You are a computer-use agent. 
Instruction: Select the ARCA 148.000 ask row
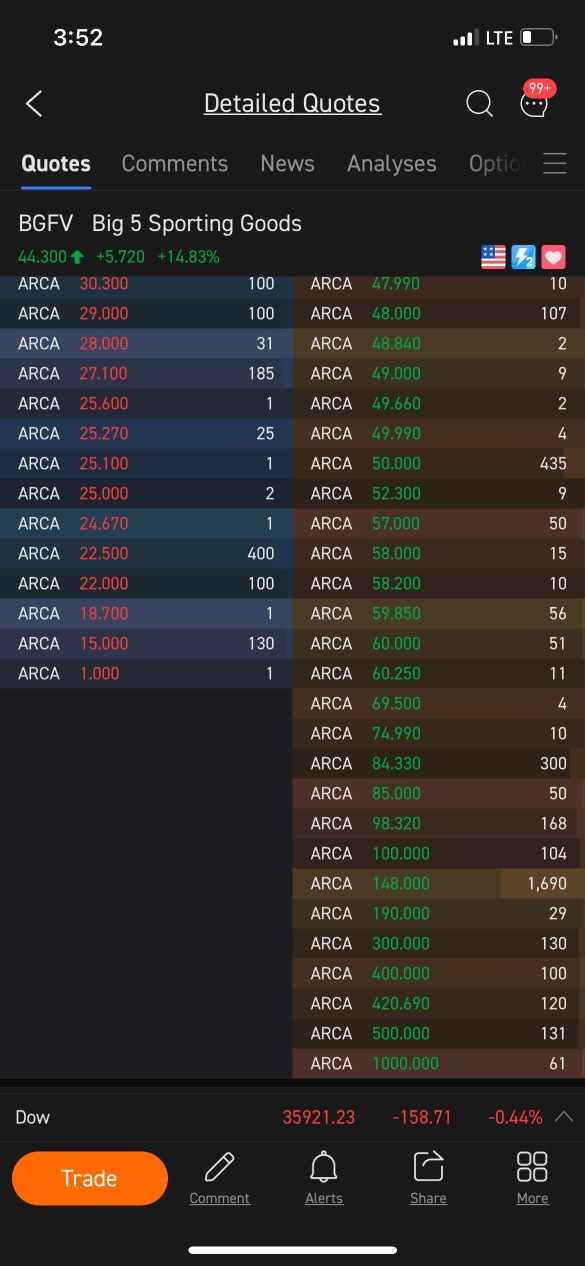(439, 884)
